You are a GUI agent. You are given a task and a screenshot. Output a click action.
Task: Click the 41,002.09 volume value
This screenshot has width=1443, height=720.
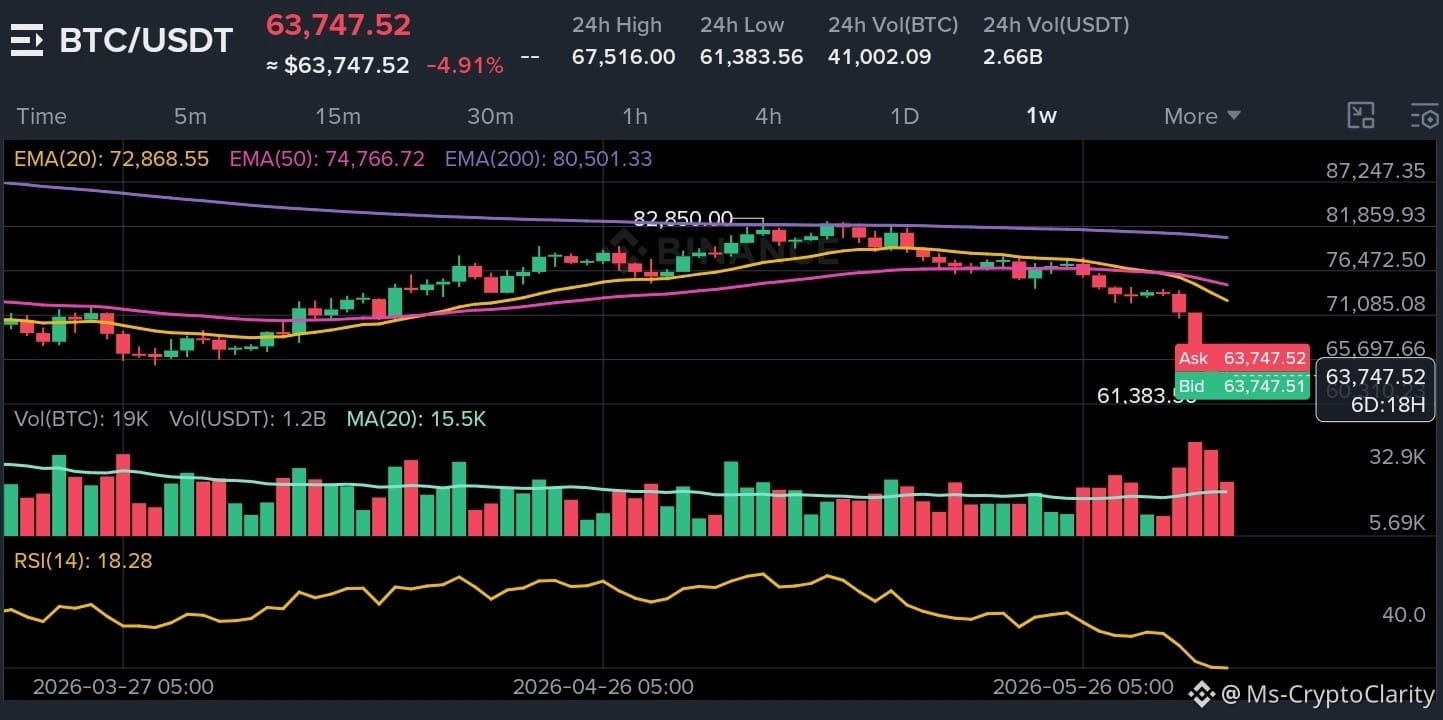point(879,57)
